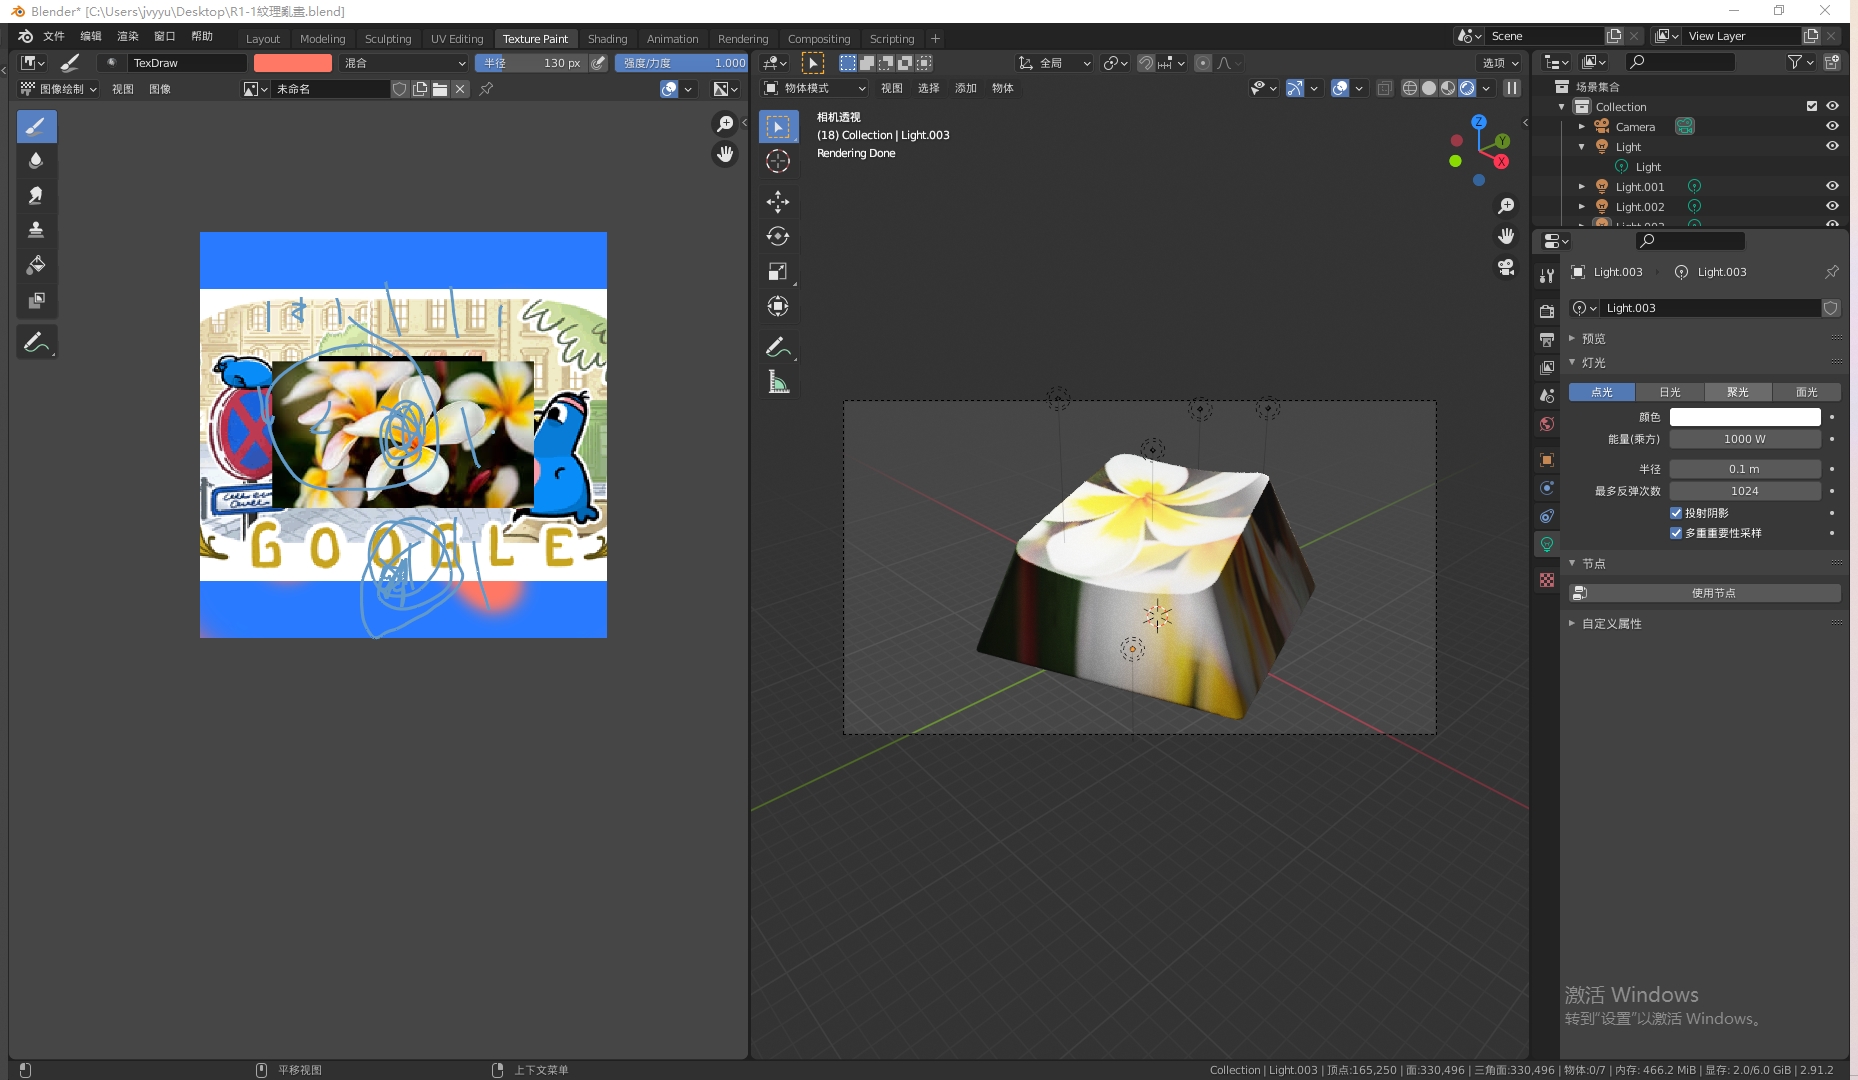Select the Smear tool

pyautogui.click(x=36, y=196)
